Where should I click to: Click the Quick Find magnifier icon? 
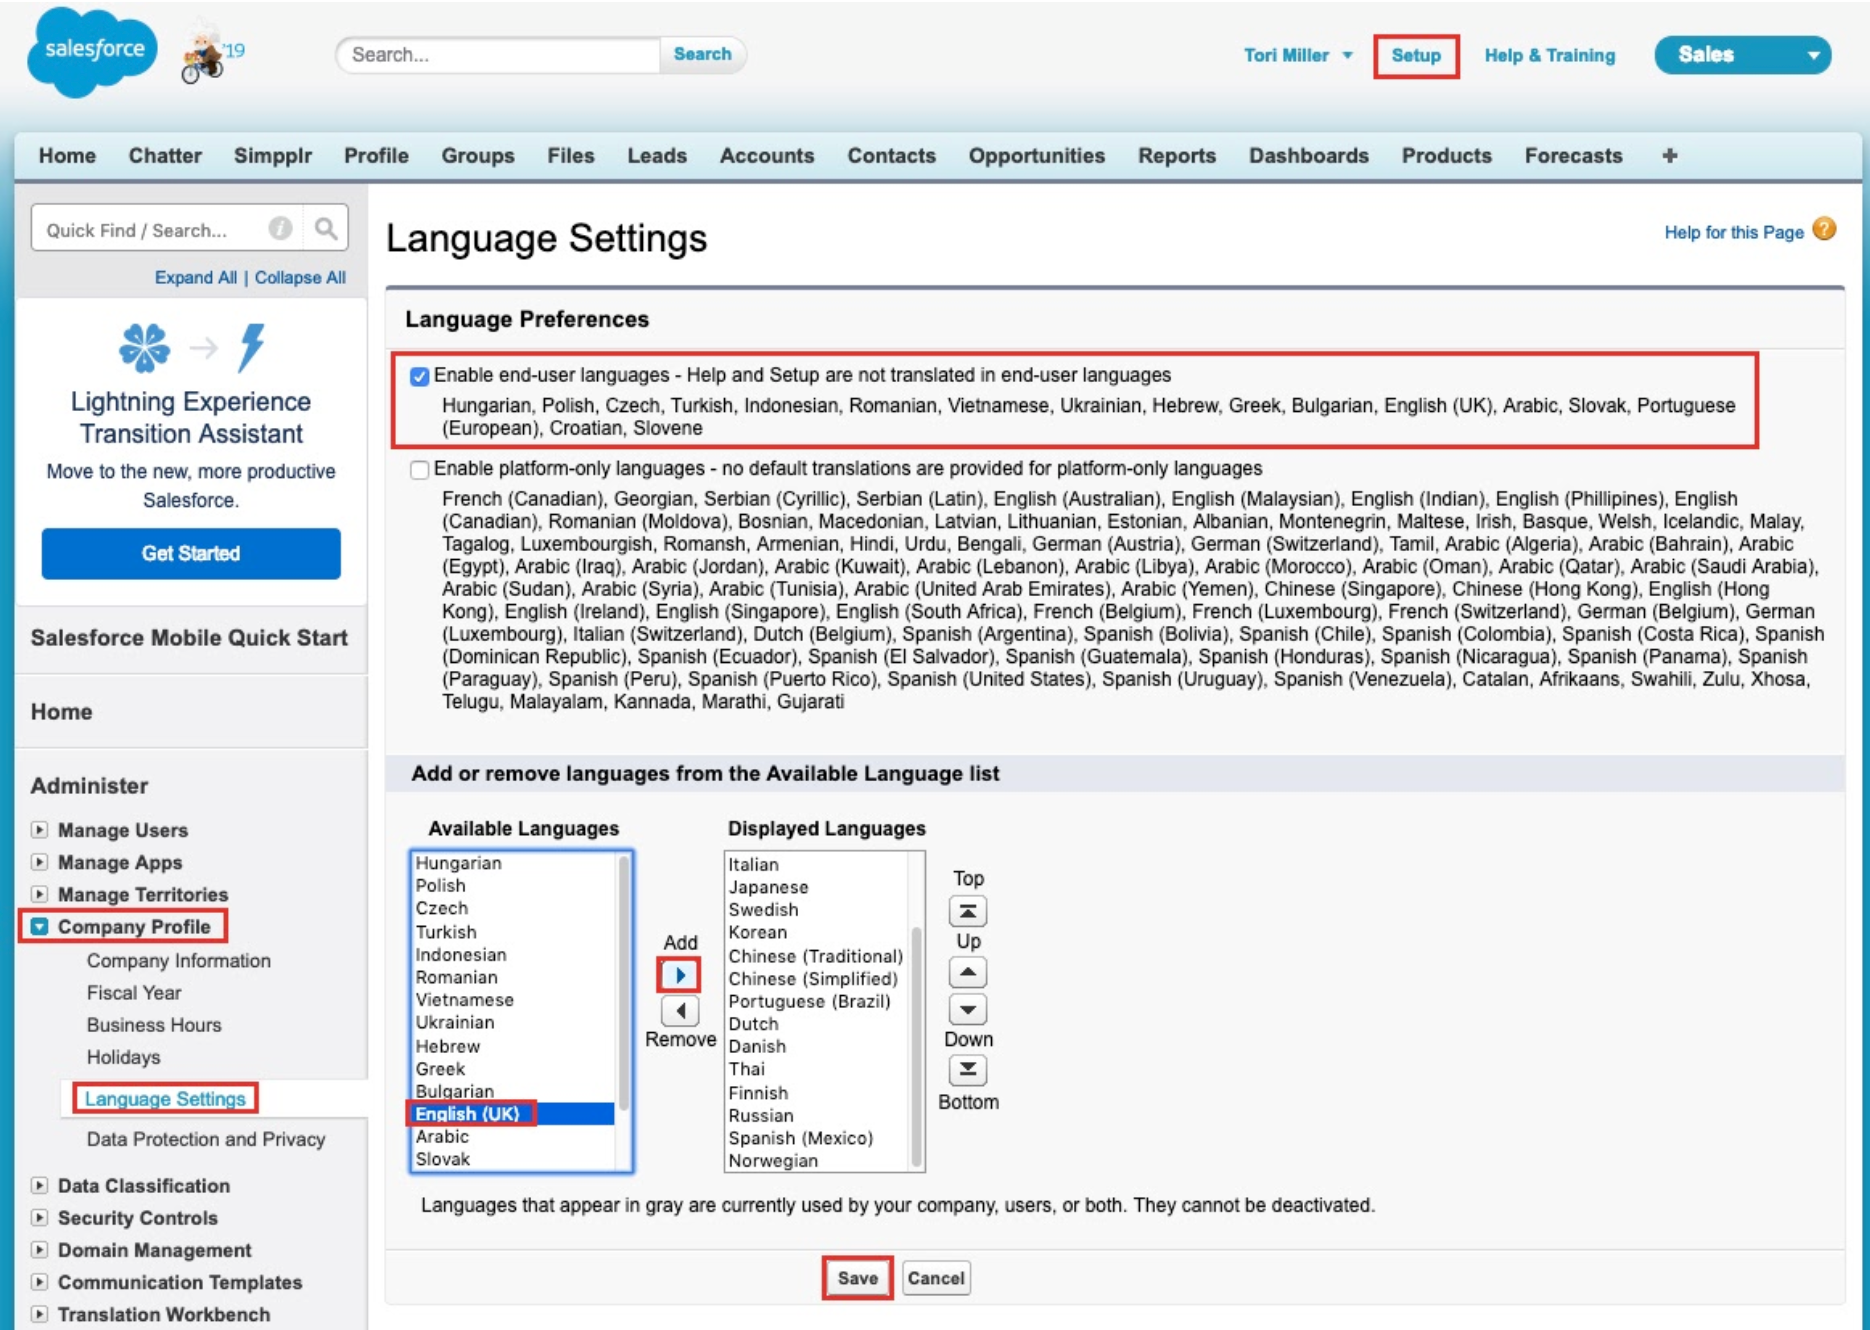(326, 229)
